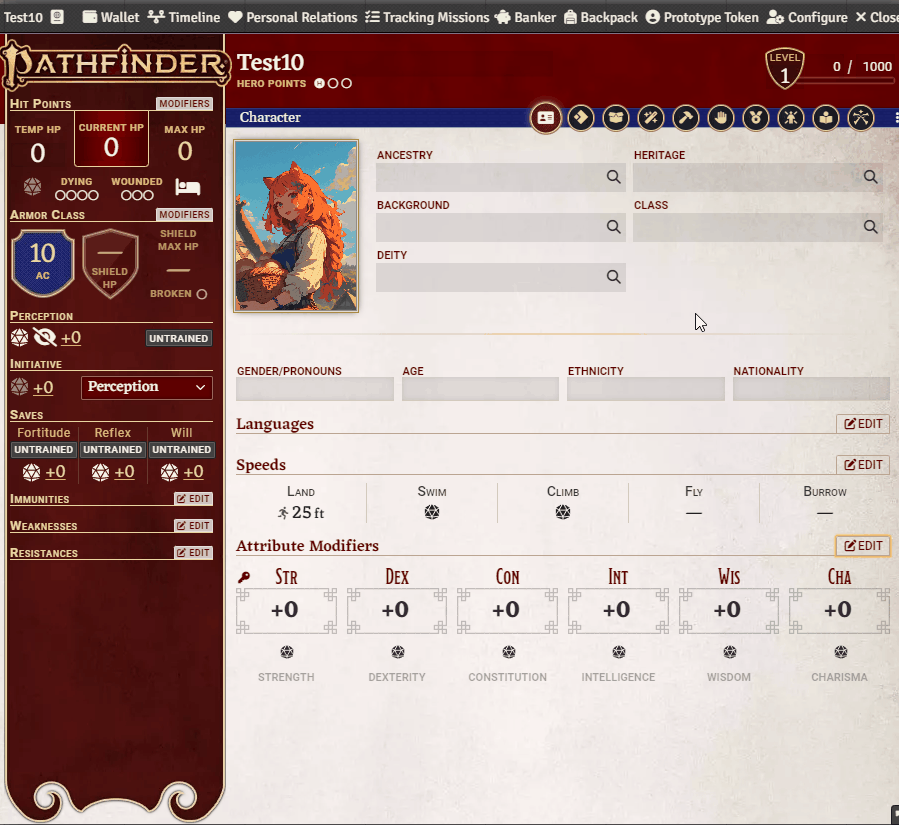Browse Class options with the search icon
This screenshot has height=825, width=899.
870,227
